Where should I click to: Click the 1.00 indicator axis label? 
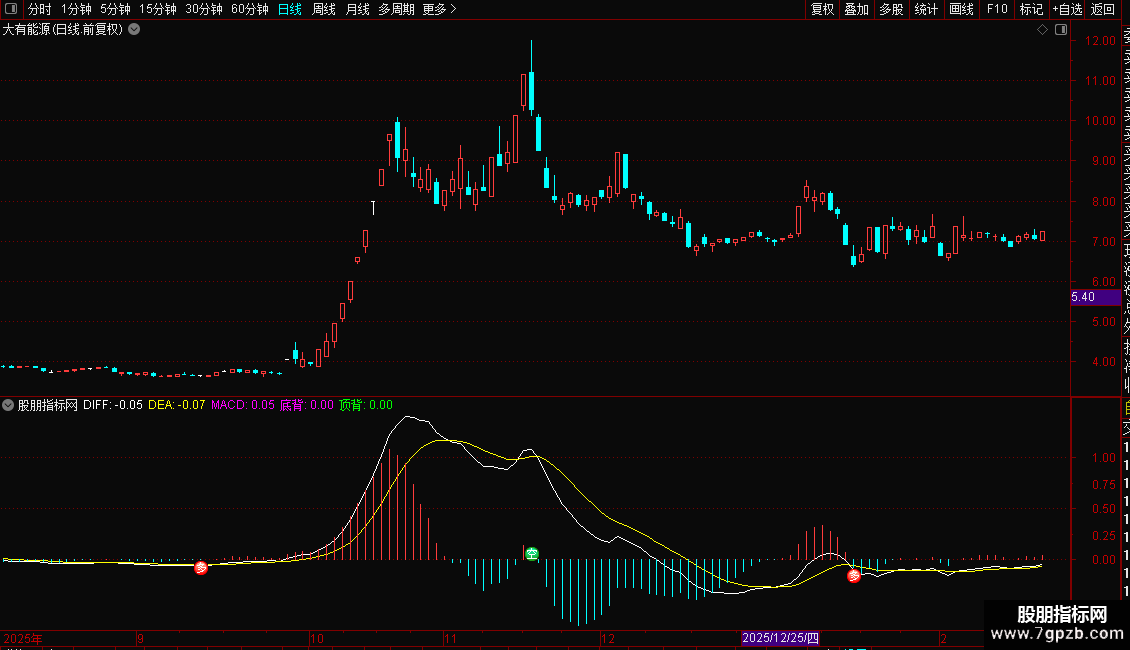point(1104,458)
